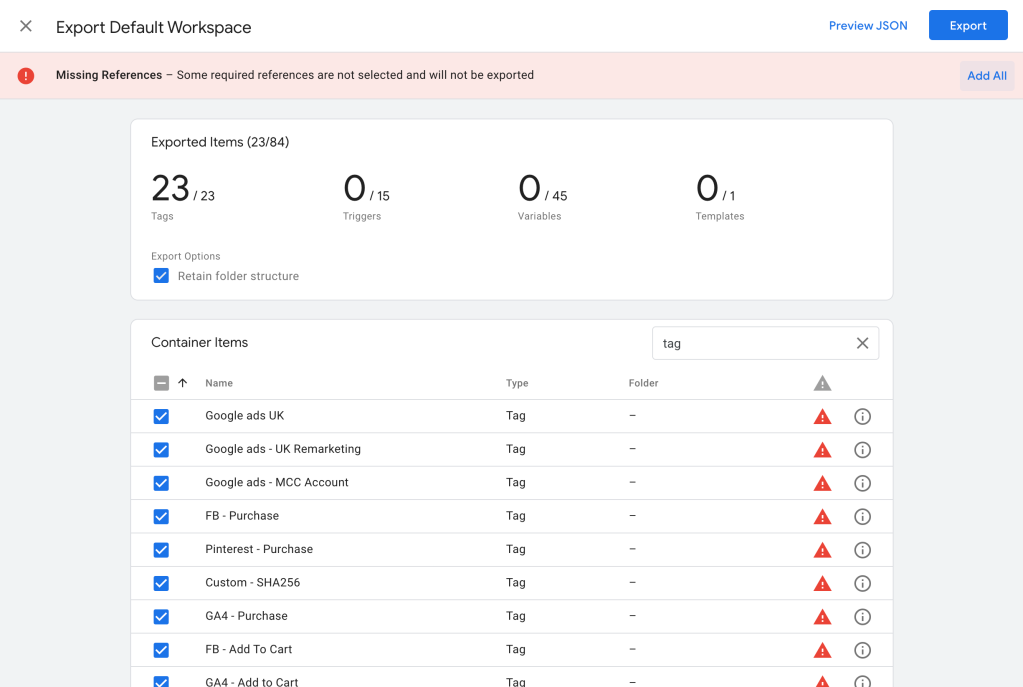Toggle the select-all header checkbox
The image size is (1023, 687).
(161, 383)
